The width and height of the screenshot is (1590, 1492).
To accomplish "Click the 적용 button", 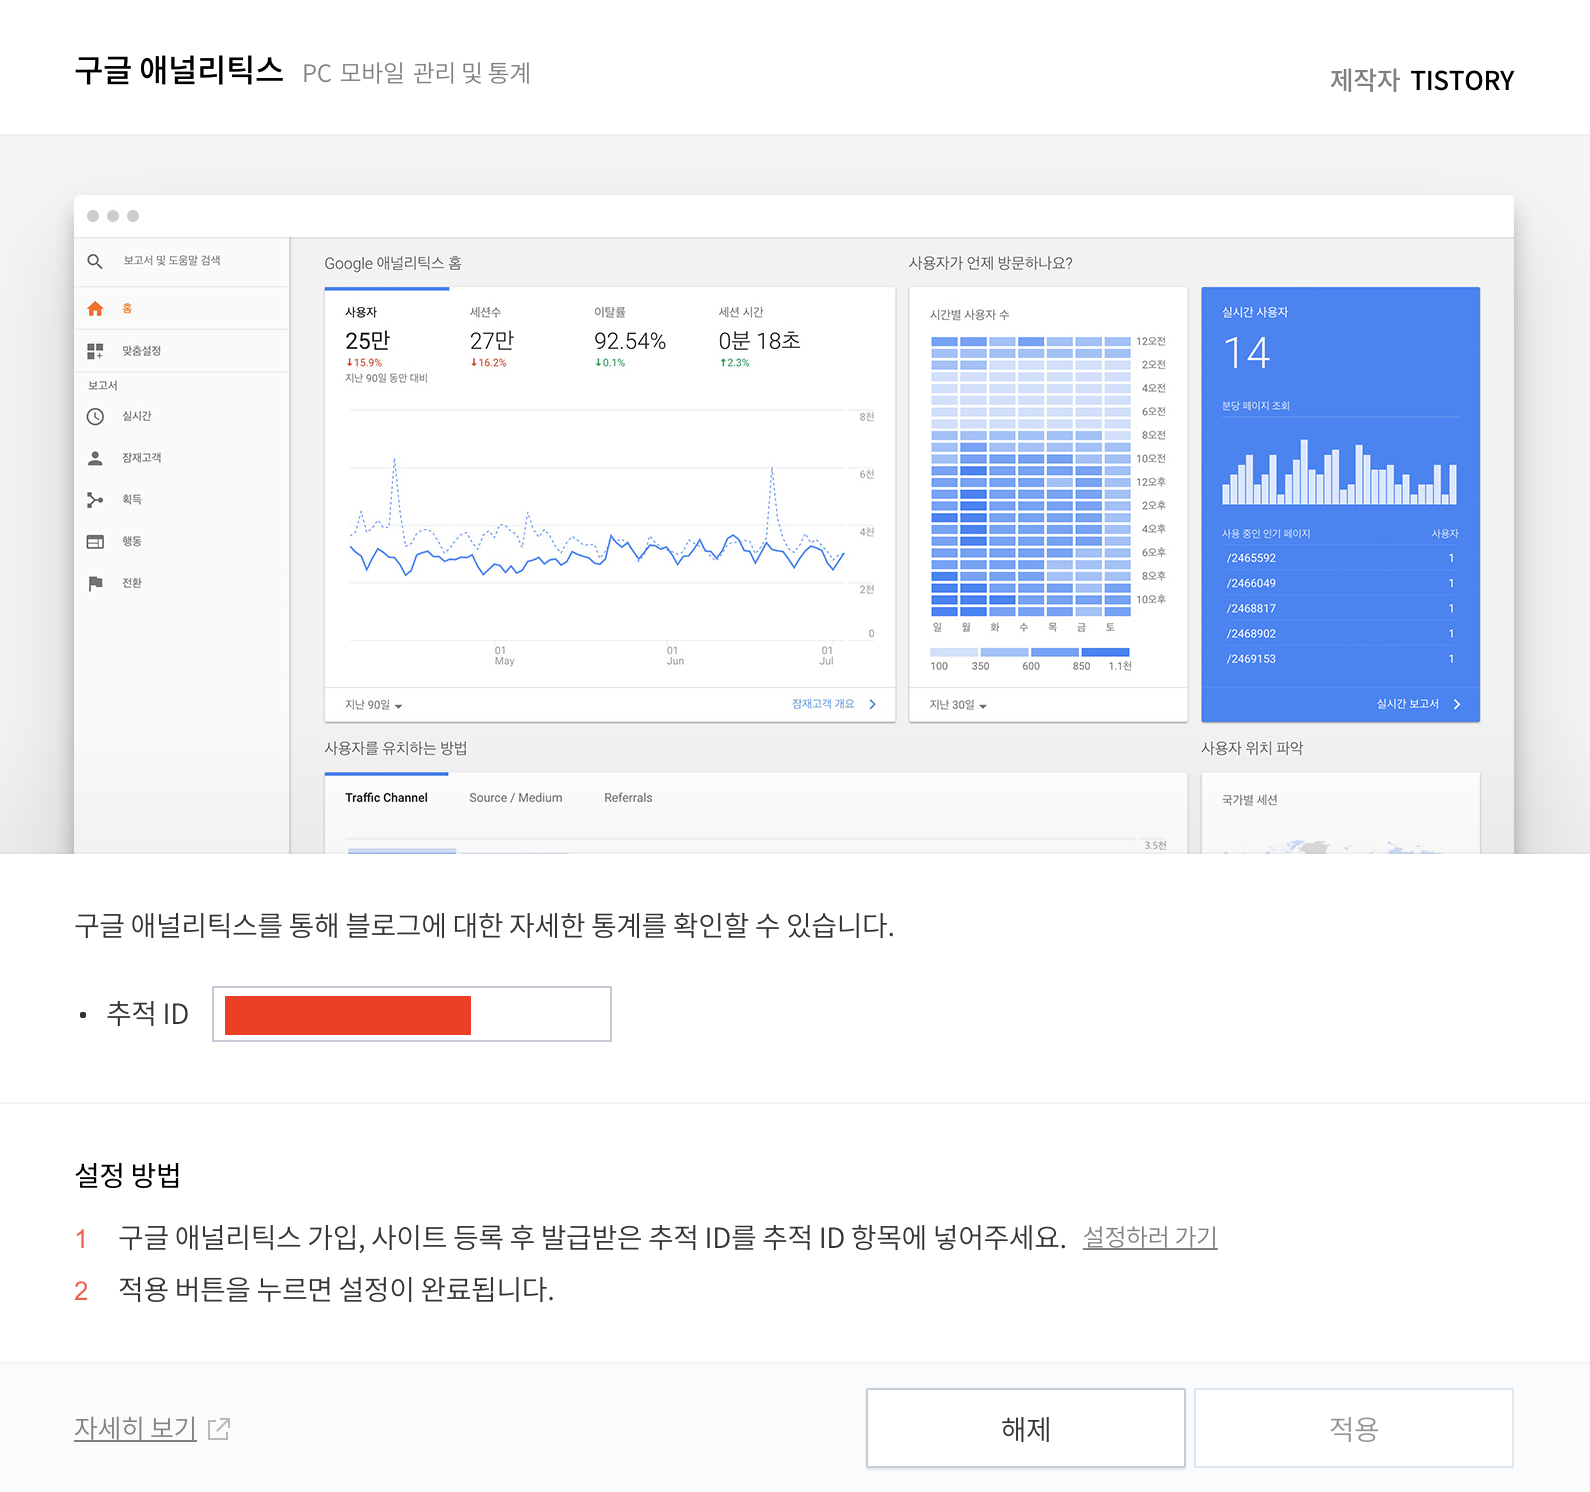I will click(x=1353, y=1428).
